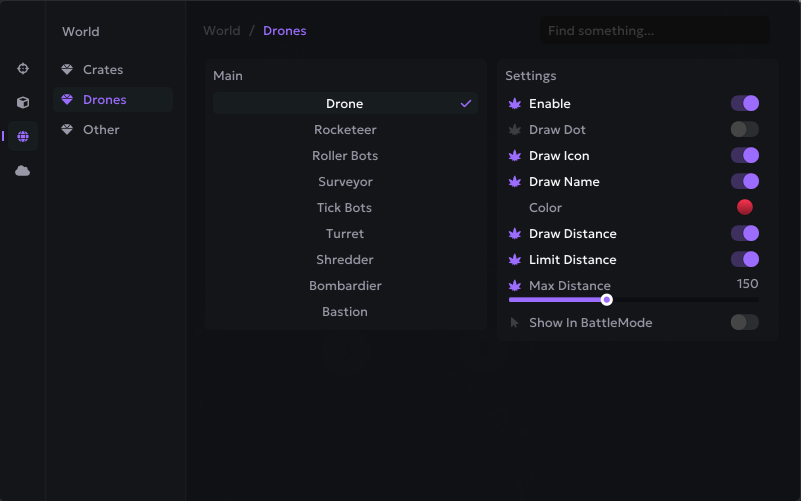The width and height of the screenshot is (801, 501).
Task: Select Bombardier in the Main list
Action: [345, 286]
